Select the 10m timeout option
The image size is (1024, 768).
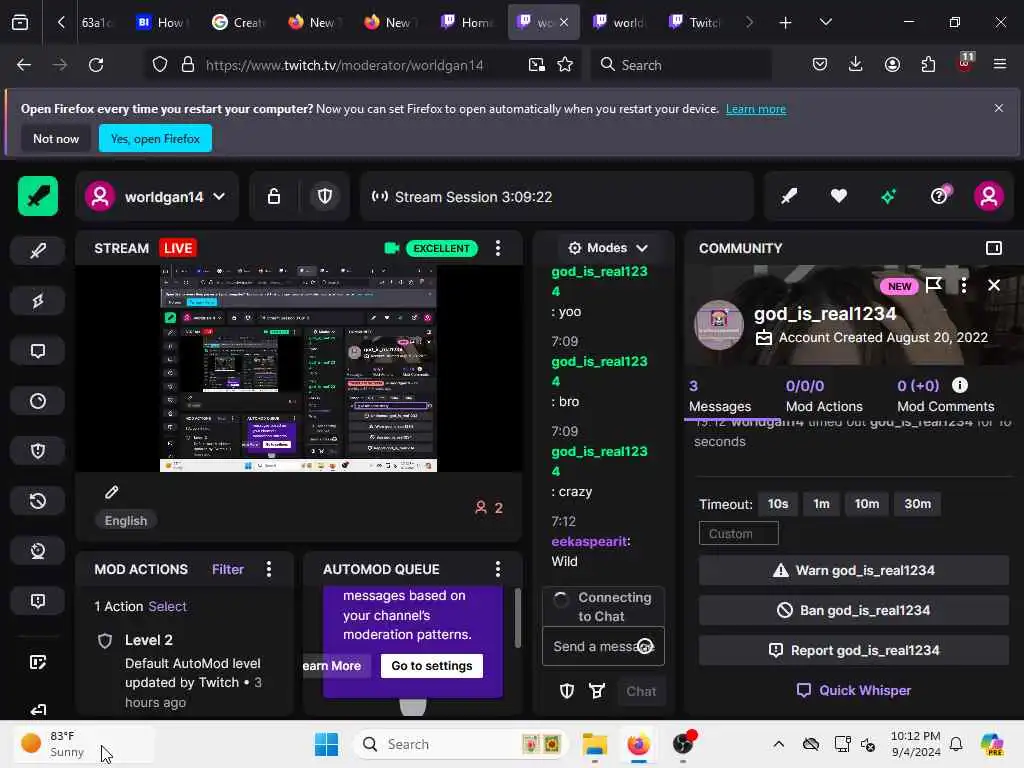(867, 504)
